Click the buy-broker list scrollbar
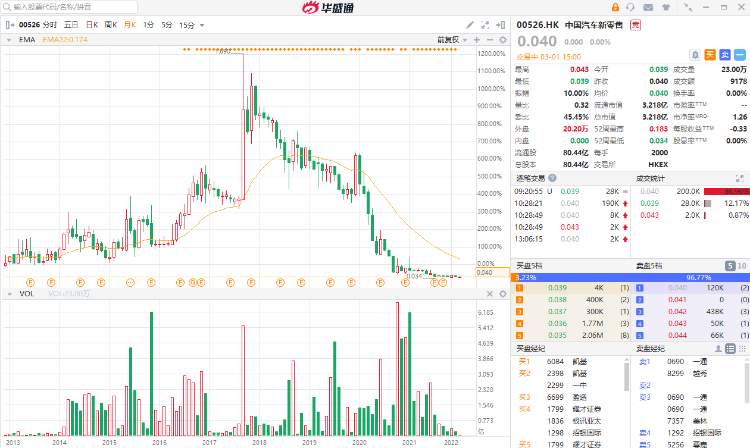Screen dimensions: 750x448 pos(626,375)
